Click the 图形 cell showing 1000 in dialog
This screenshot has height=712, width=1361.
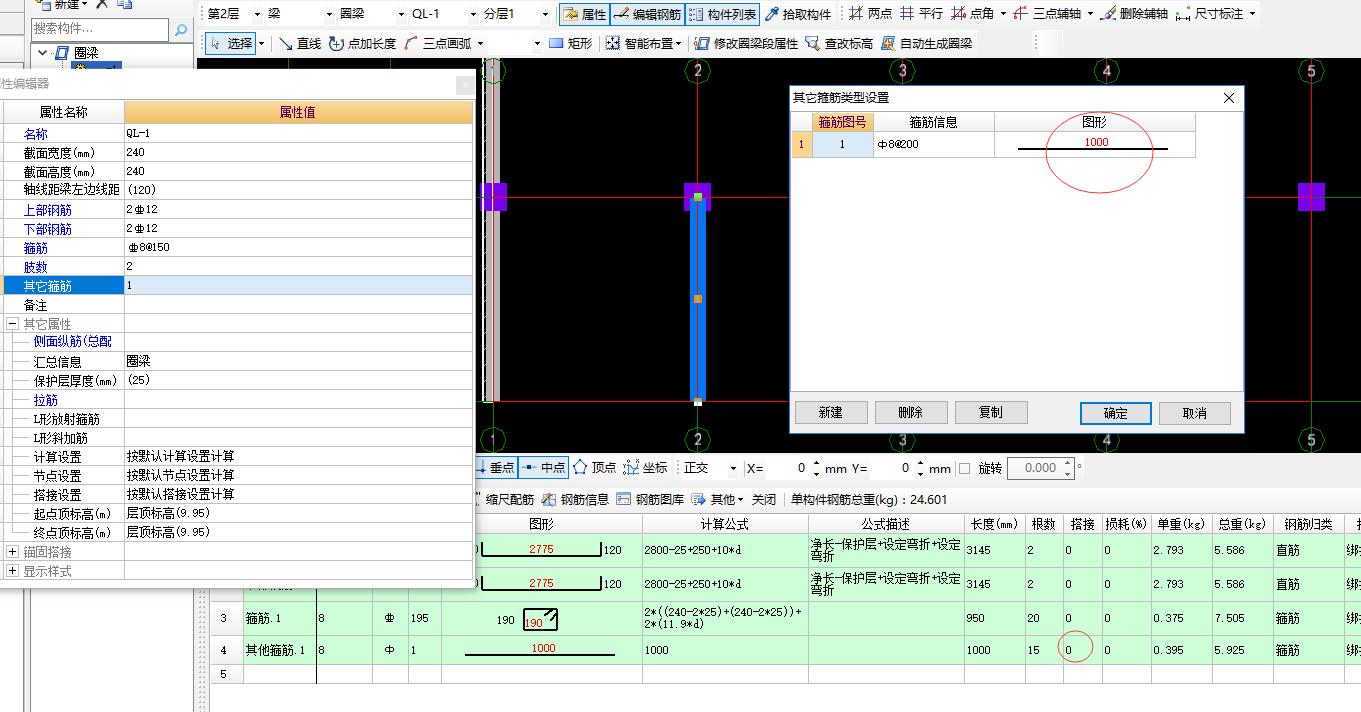(x=1094, y=144)
